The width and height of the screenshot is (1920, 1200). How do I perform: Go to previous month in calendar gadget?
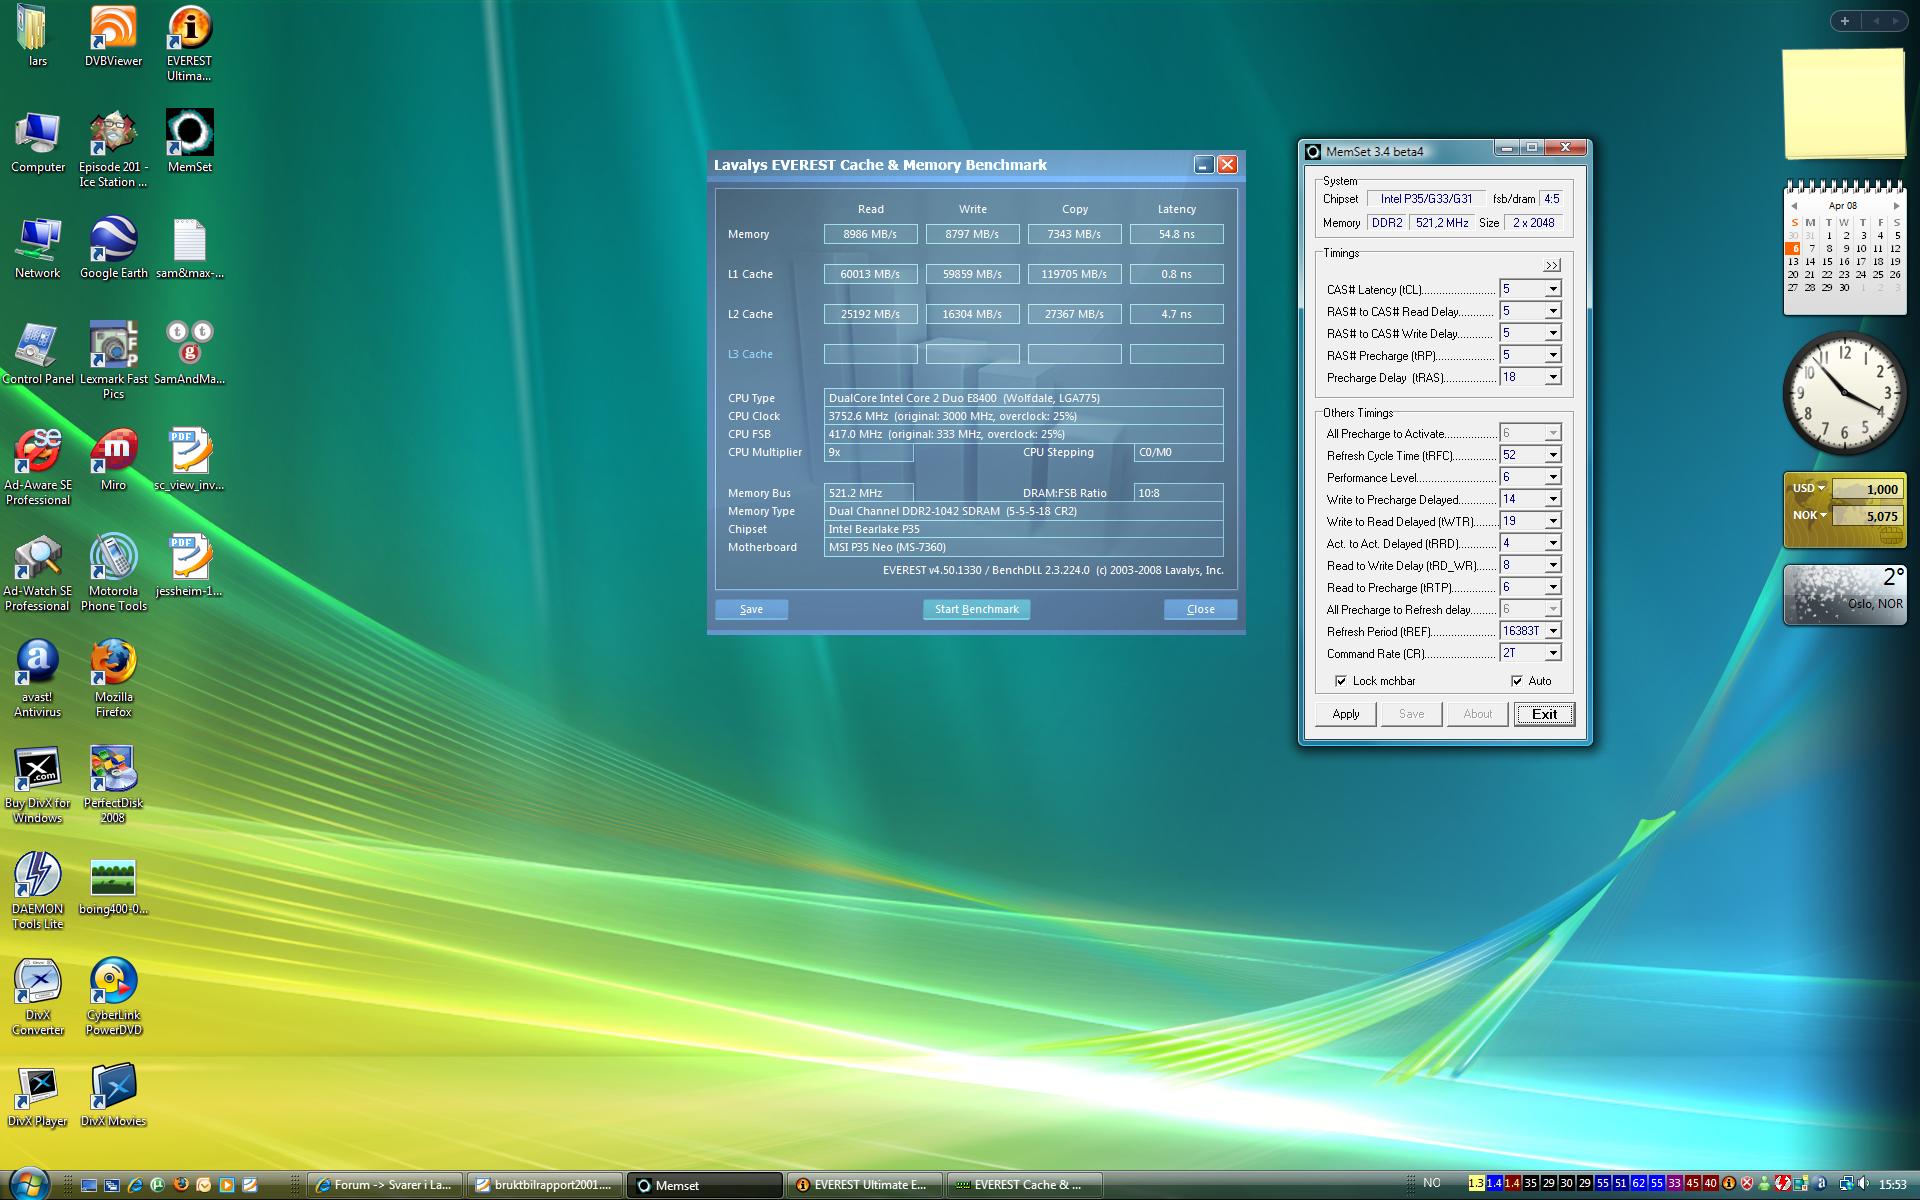pos(1794,206)
